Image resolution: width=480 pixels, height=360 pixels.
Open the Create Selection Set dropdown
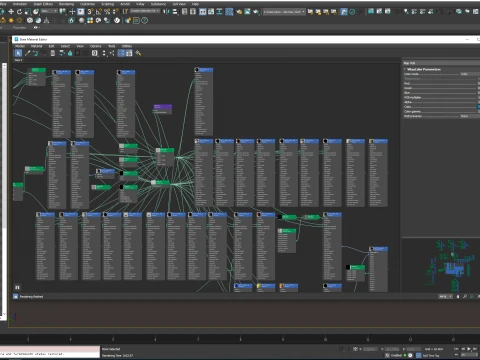coord(145,11)
